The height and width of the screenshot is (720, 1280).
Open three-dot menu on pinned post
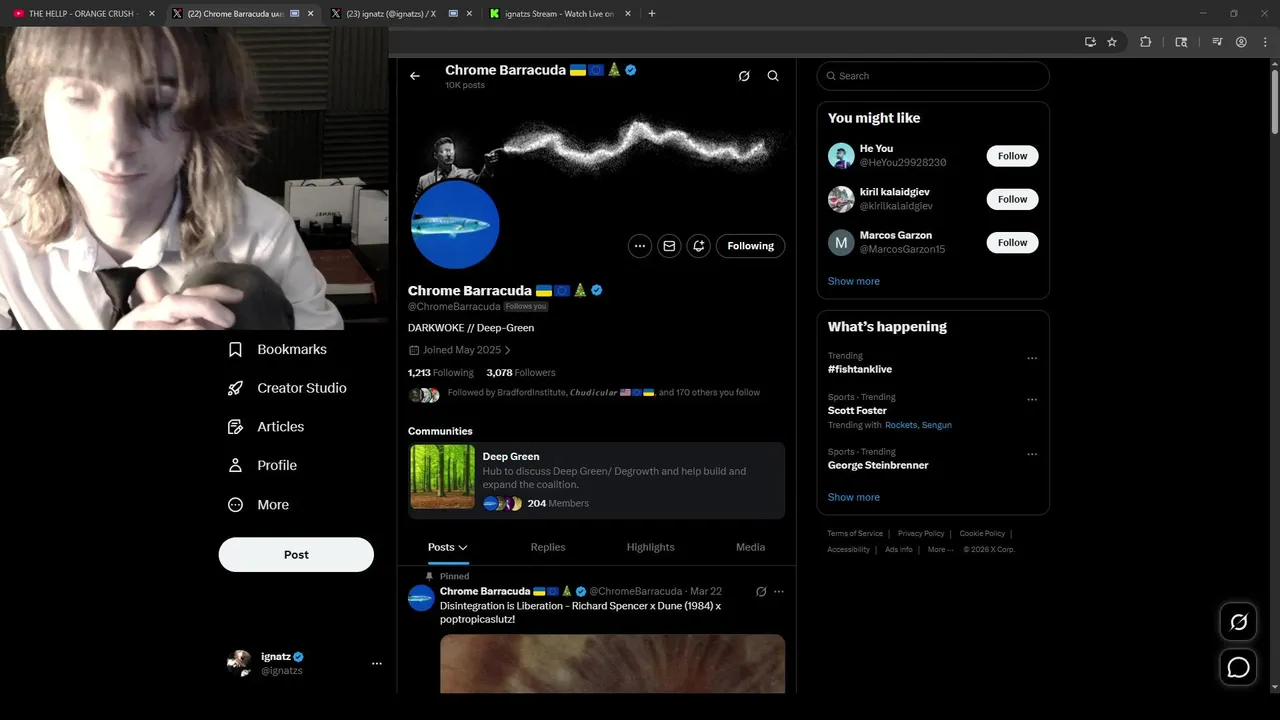(779, 592)
